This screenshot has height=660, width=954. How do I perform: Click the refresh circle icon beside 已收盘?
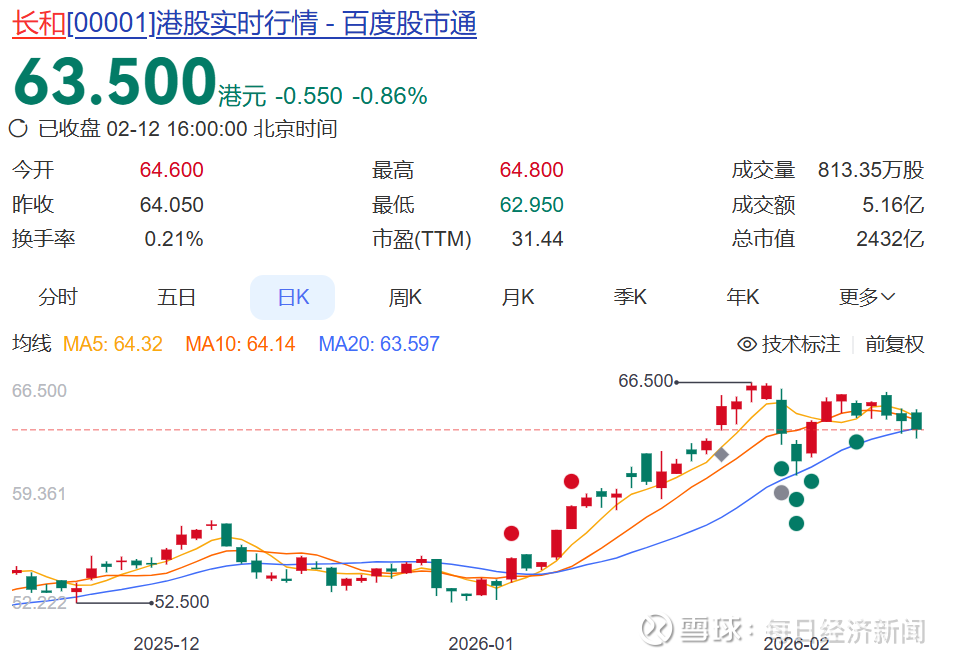click(x=18, y=128)
